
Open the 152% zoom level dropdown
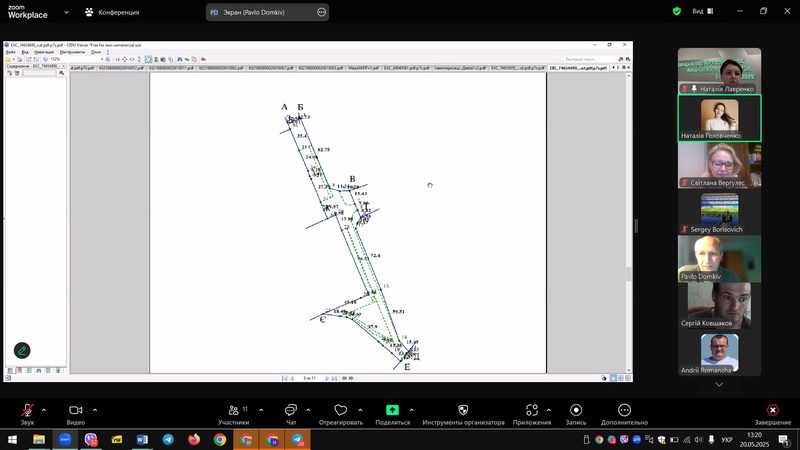pyautogui.click(x=102, y=59)
